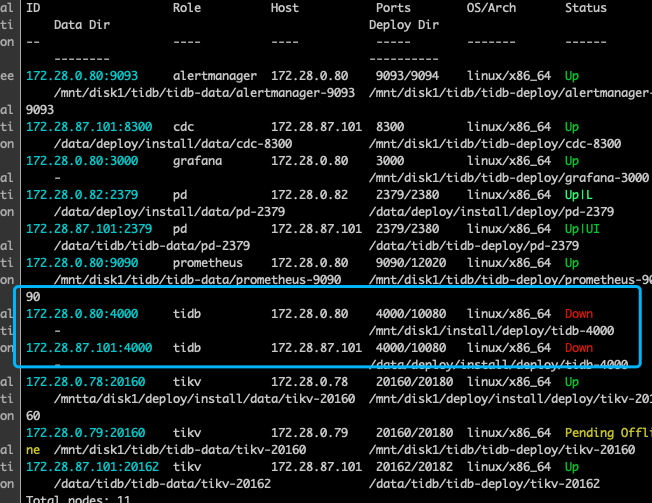Click the OS/Arch column header
Viewport: 652px width, 503px height.
click(491, 8)
